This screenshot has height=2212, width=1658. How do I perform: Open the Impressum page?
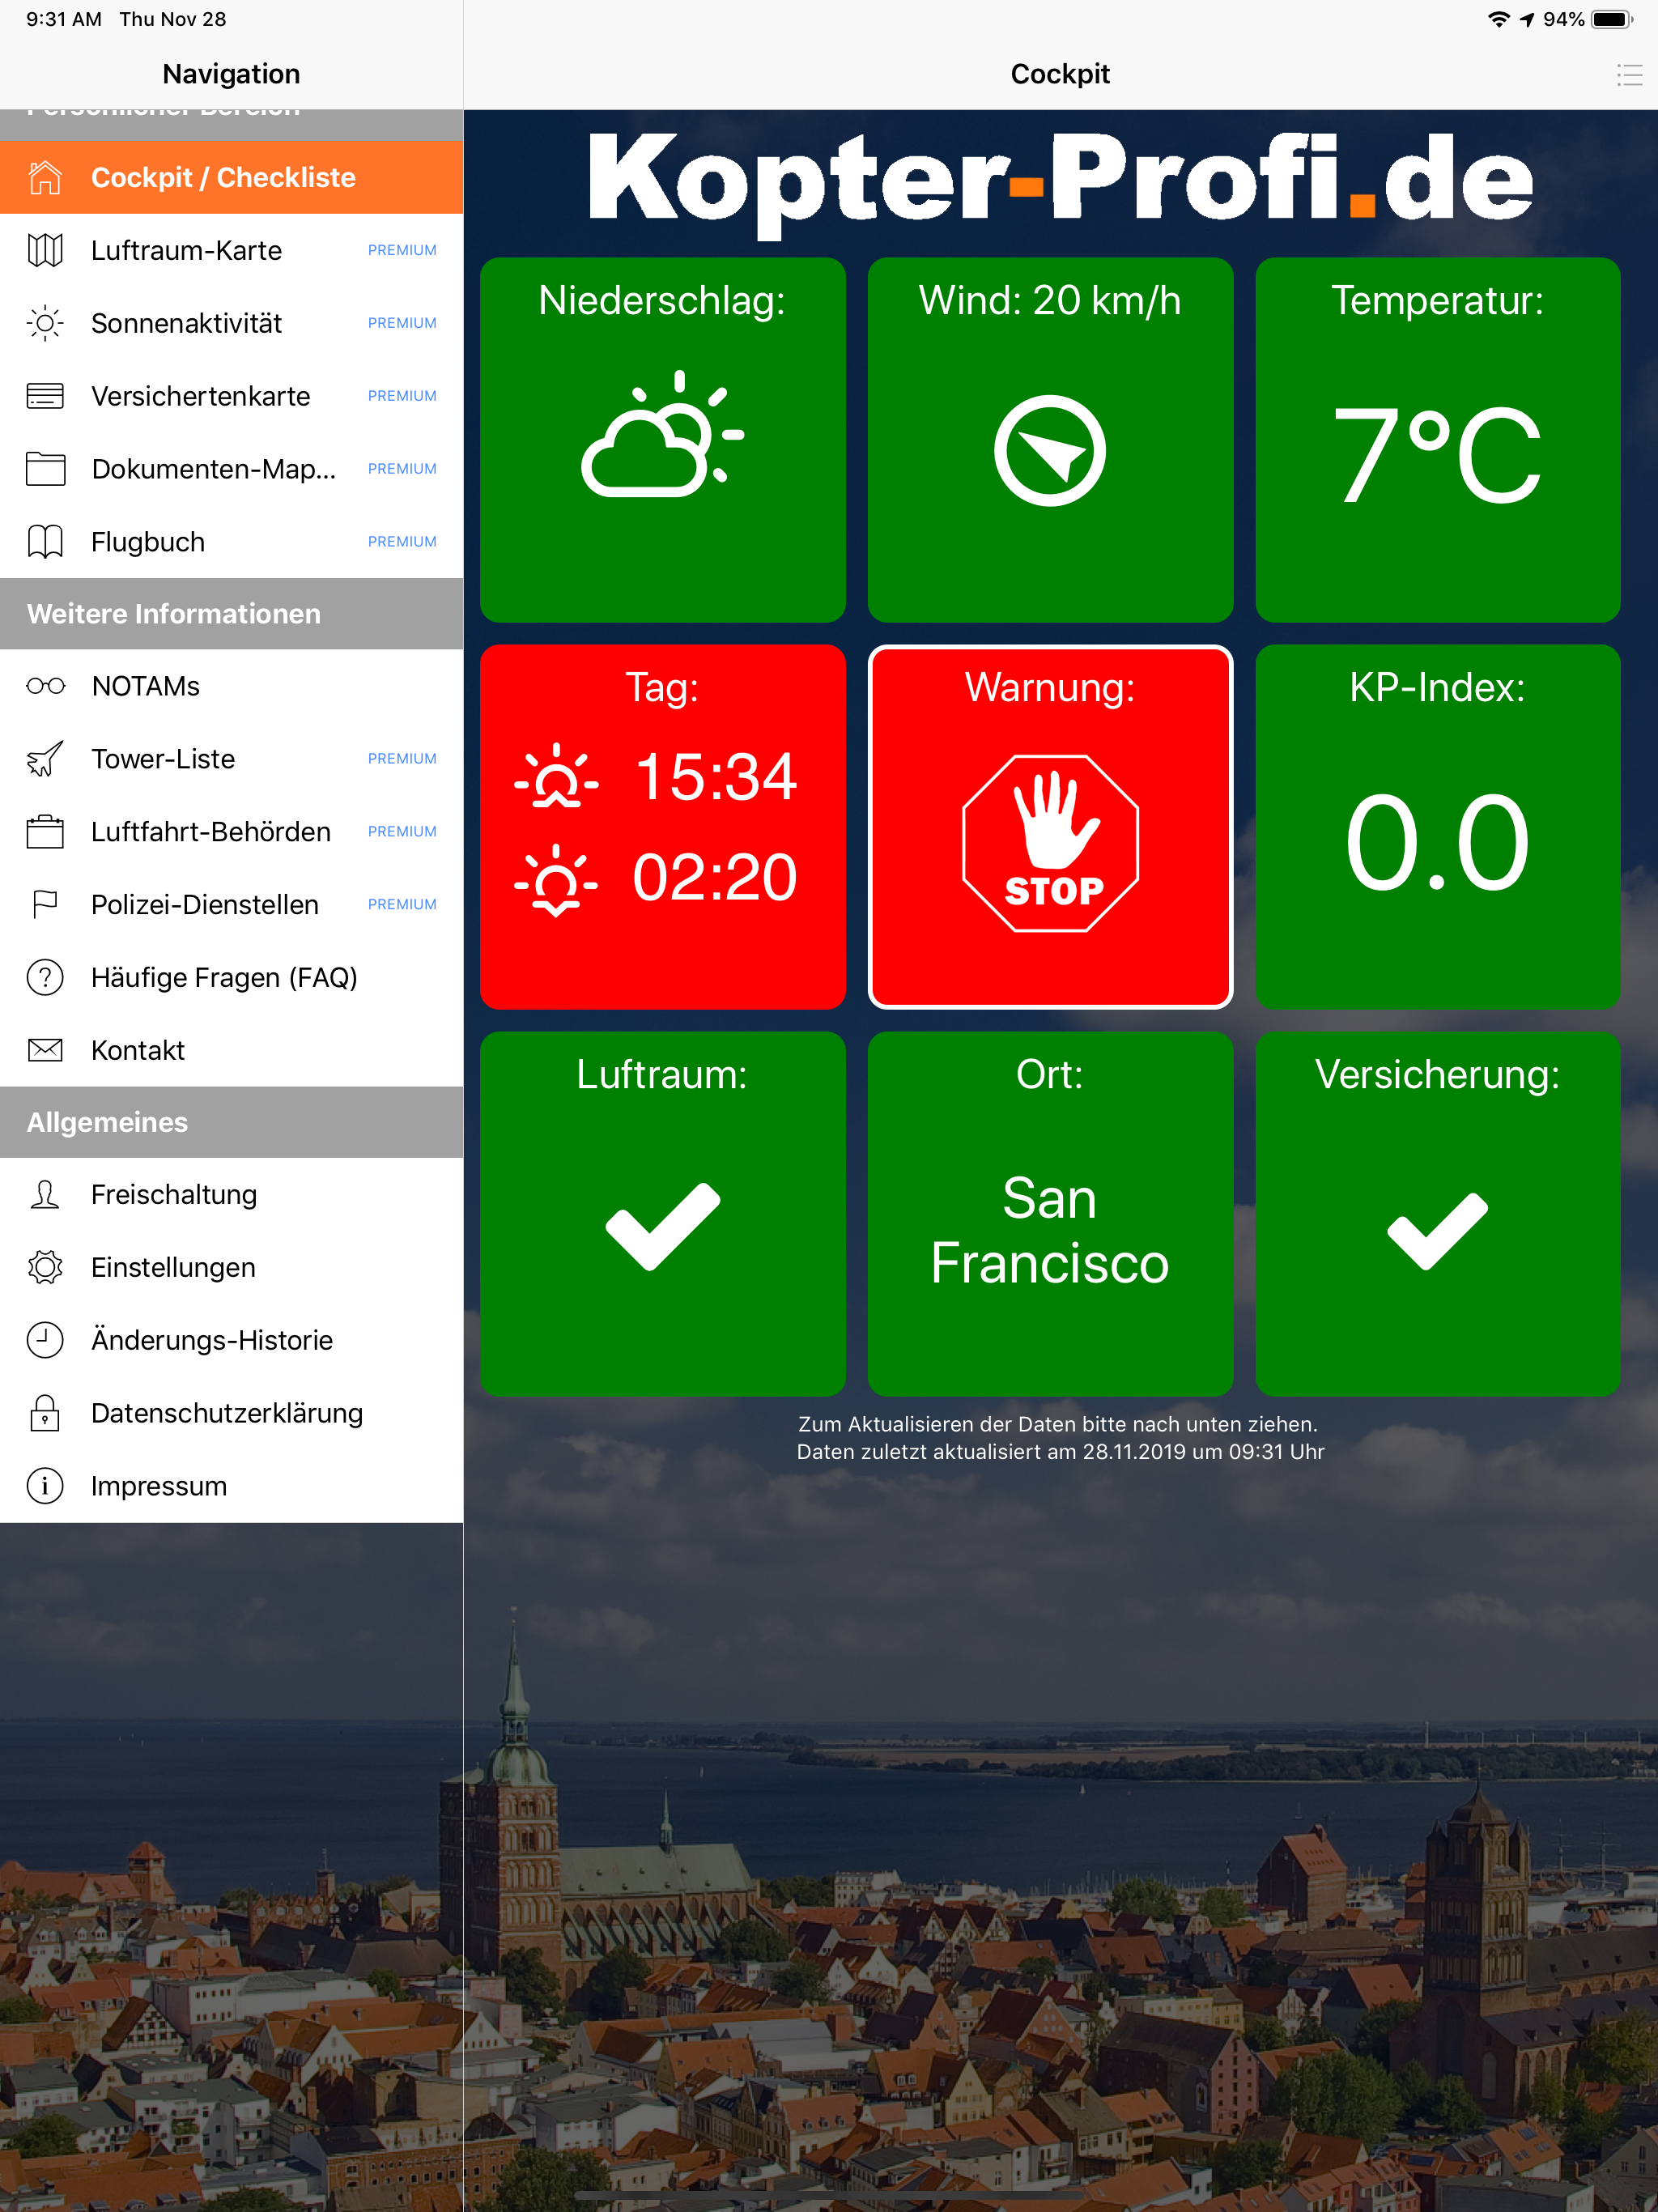232,1486
